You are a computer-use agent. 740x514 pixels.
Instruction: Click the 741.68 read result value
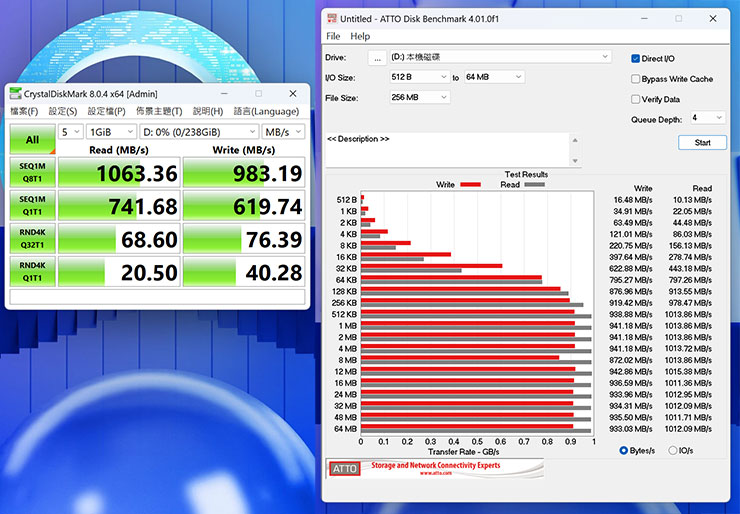[x=143, y=207]
